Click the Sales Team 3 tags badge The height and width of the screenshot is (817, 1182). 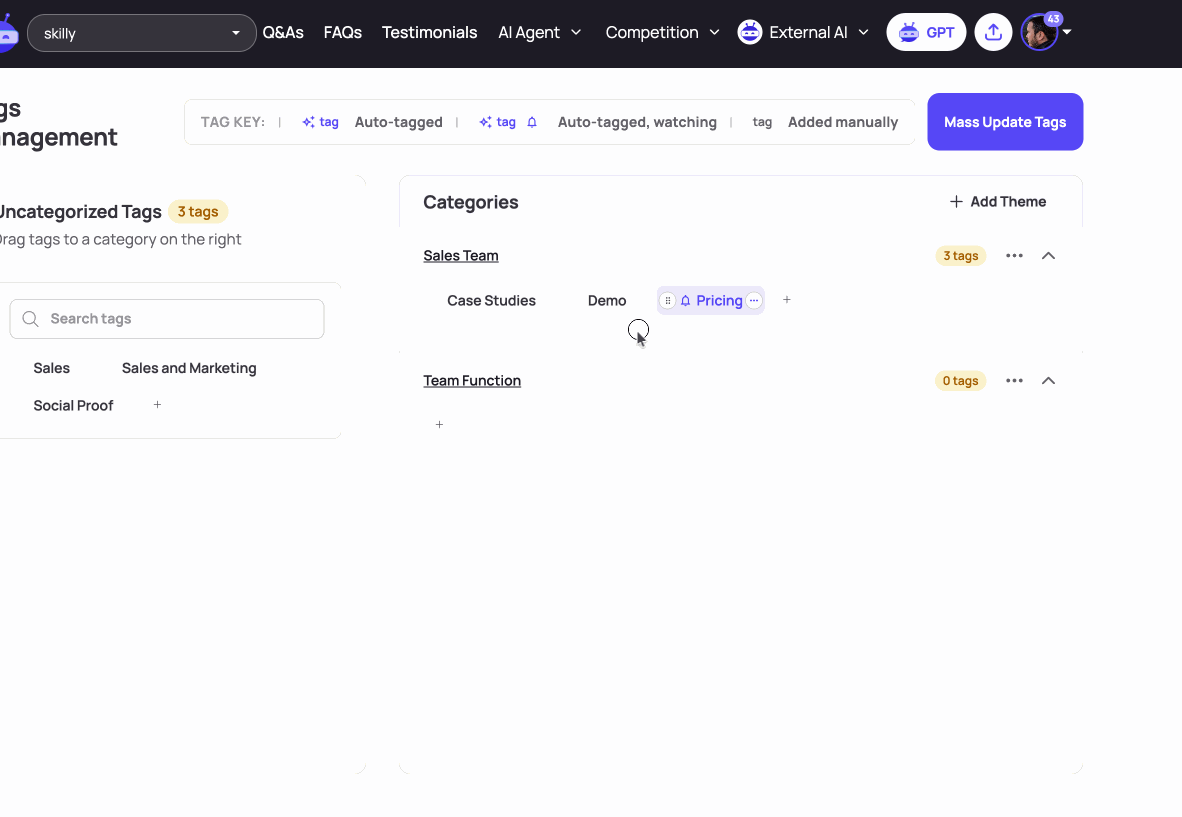pos(960,256)
